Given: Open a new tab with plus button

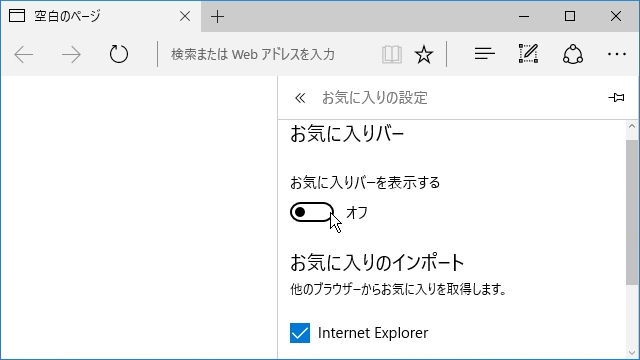Looking at the screenshot, I should click(218, 16).
